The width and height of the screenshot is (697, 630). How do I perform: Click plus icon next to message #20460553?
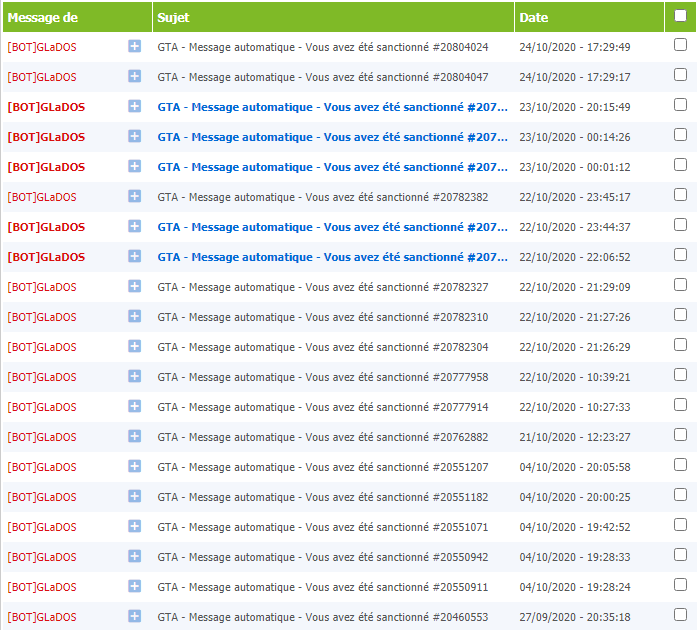135,616
